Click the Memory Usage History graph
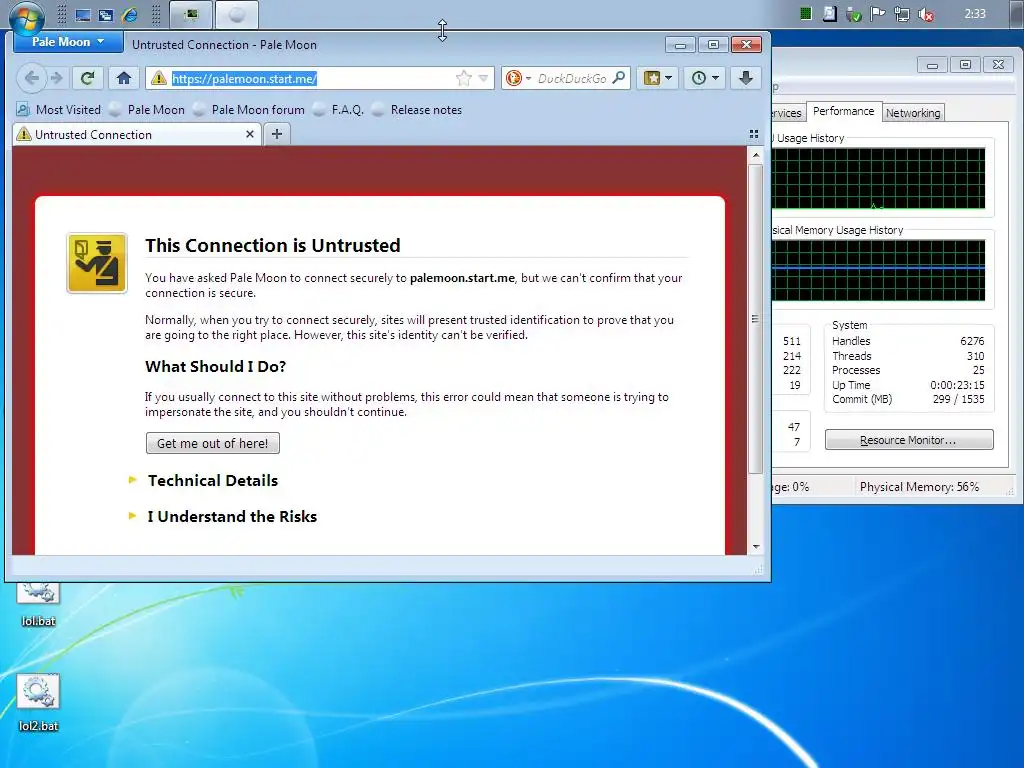 point(878,270)
